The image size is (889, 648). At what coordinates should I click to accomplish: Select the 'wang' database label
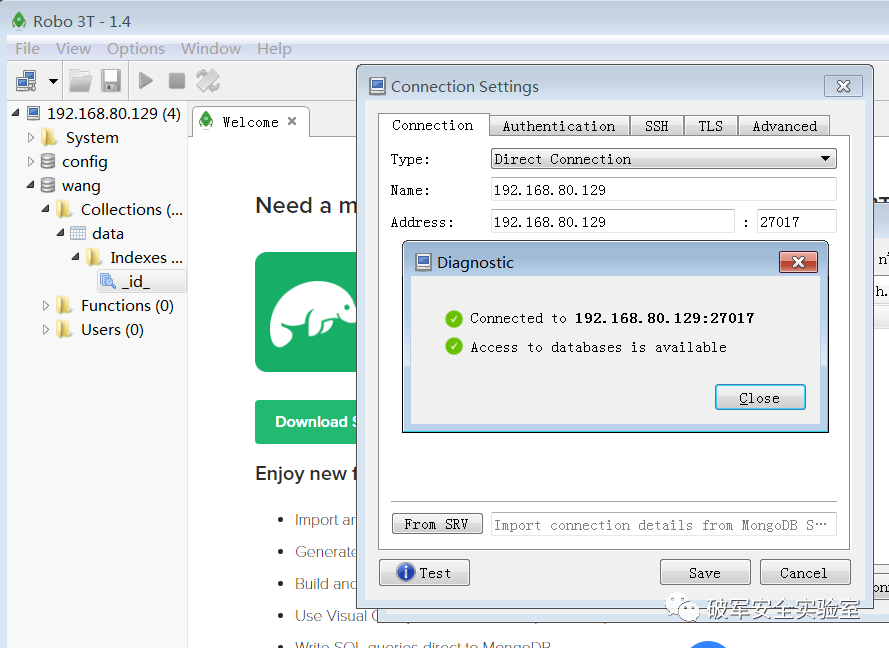(81, 185)
